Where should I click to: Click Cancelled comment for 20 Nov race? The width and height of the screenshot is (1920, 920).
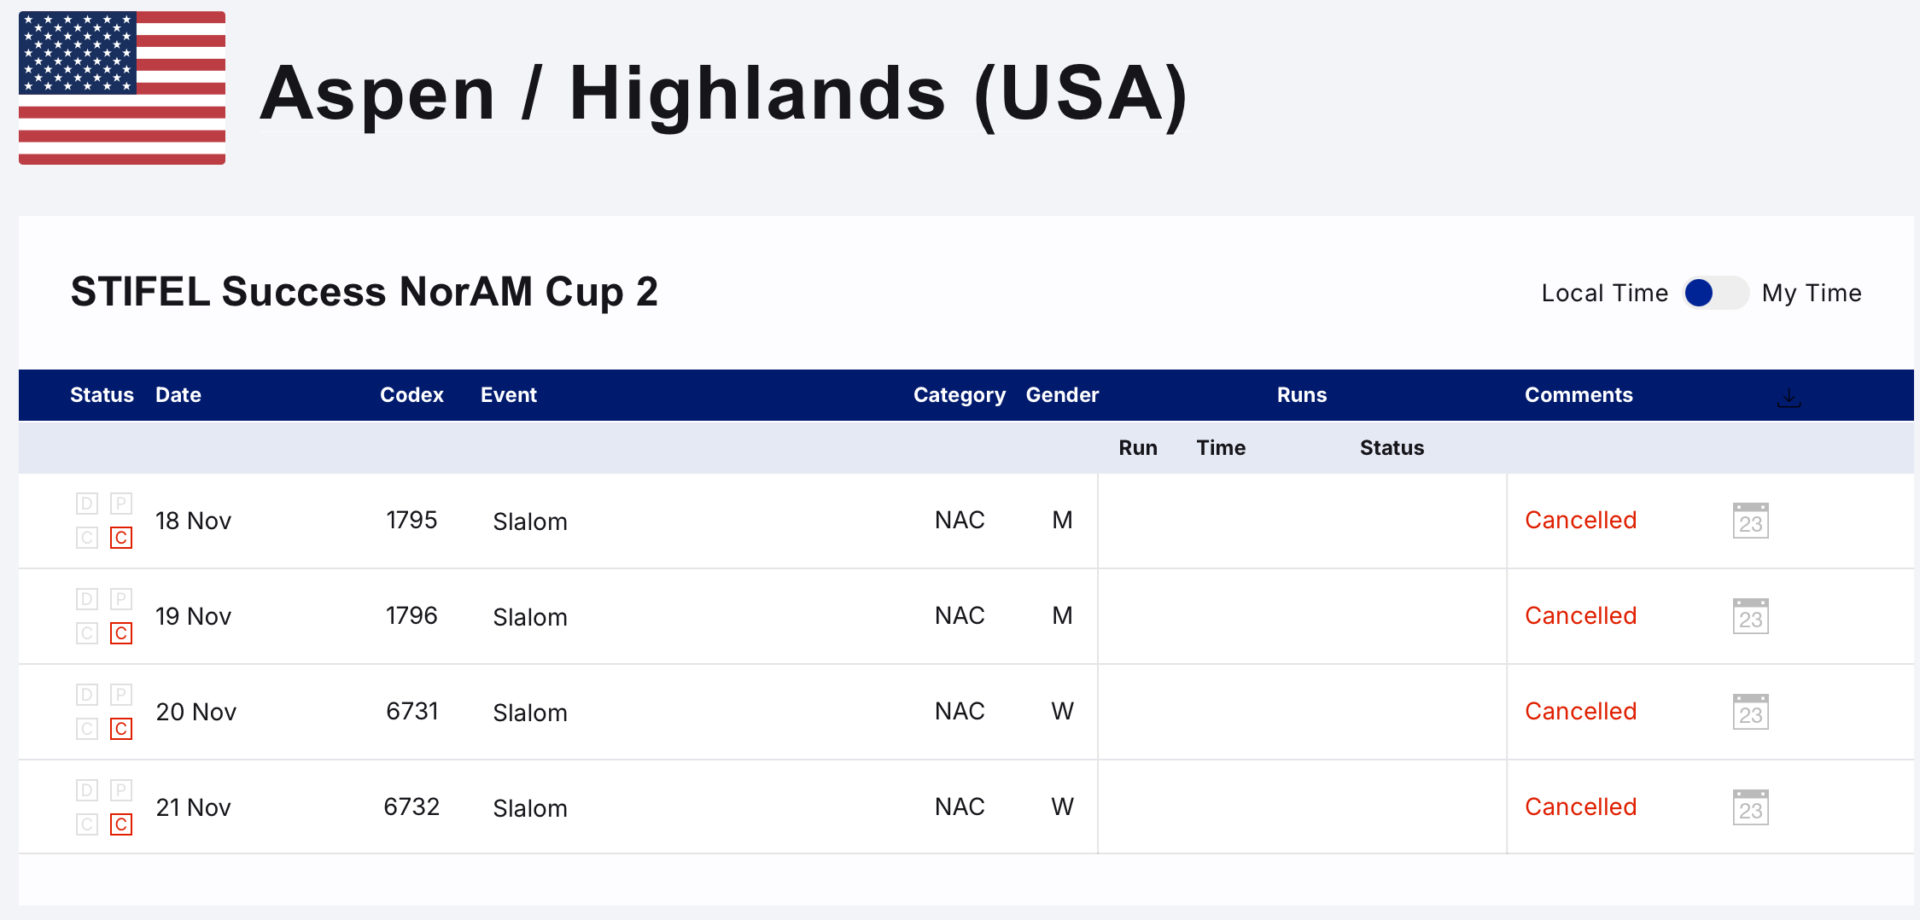click(1581, 711)
